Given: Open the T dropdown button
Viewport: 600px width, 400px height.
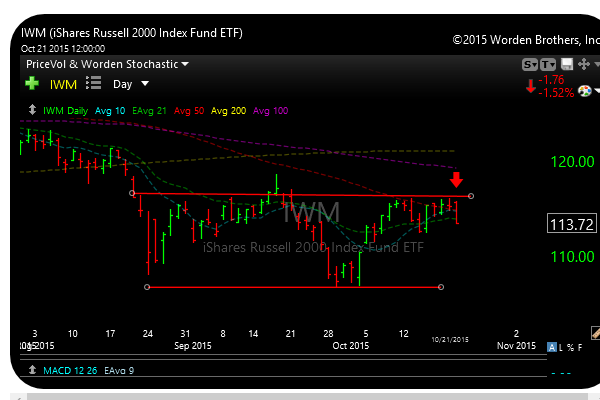Looking at the screenshot, I should click(x=548, y=65).
